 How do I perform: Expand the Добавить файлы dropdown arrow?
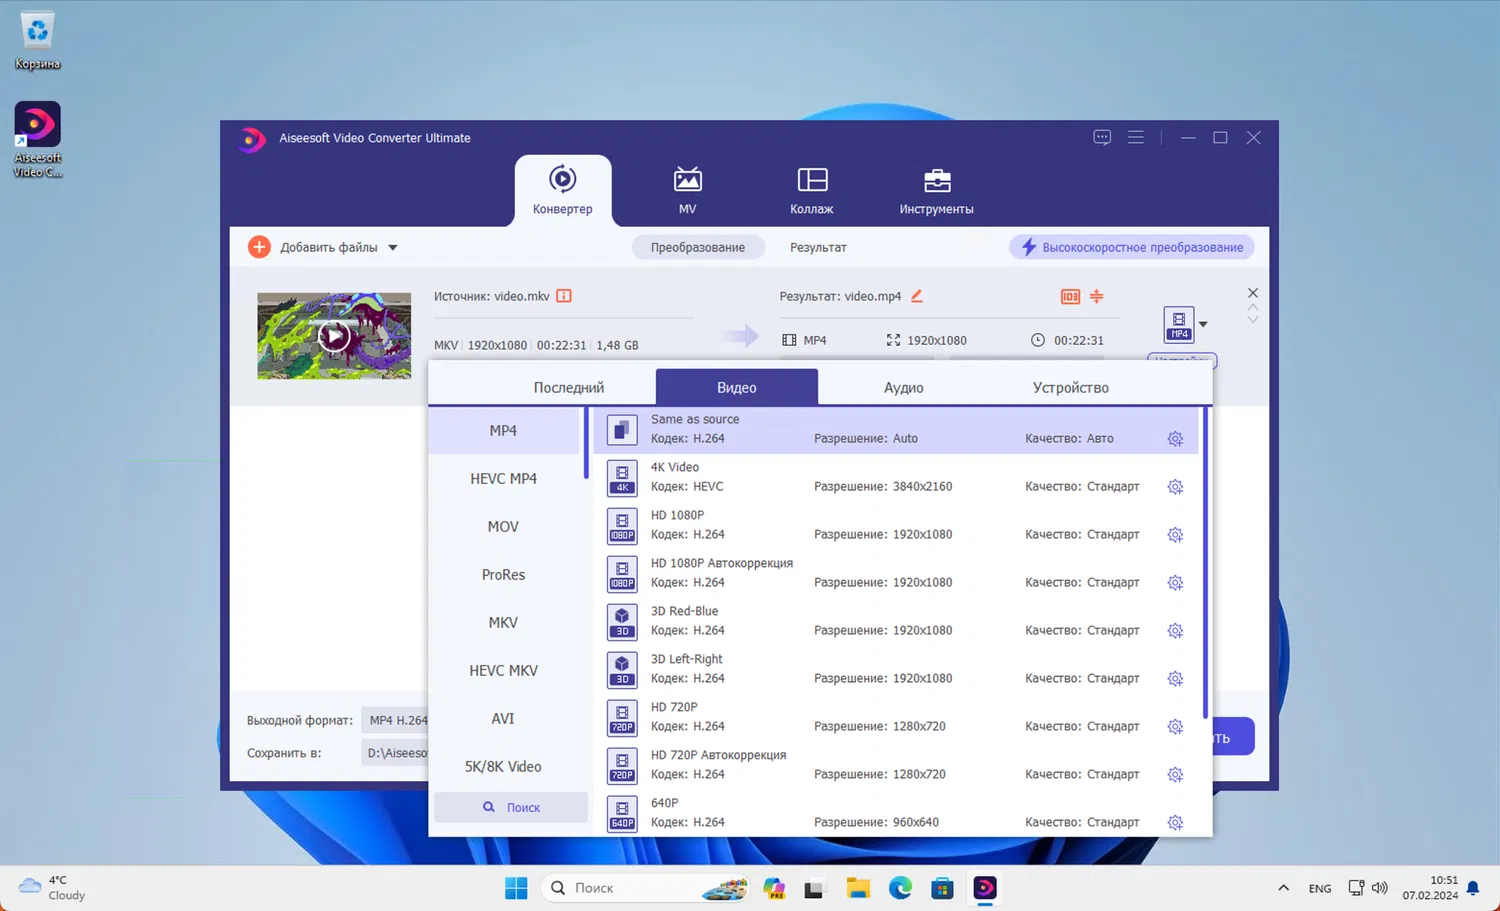pyautogui.click(x=393, y=248)
